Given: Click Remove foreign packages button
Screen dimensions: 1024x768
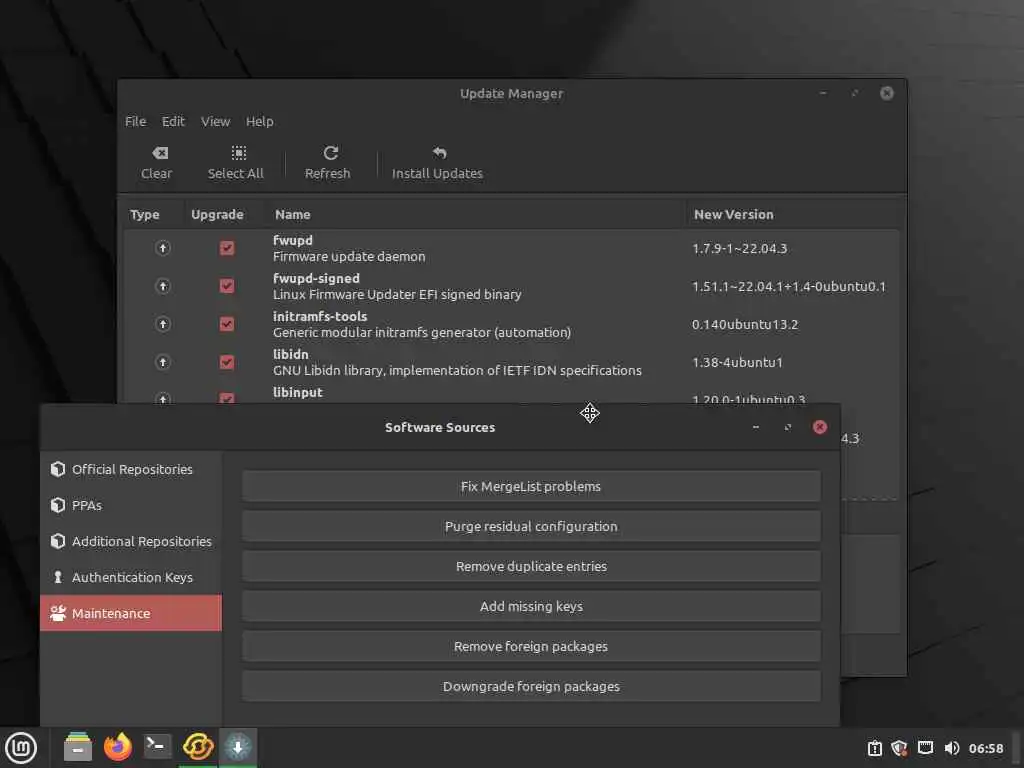Looking at the screenshot, I should [x=531, y=646].
